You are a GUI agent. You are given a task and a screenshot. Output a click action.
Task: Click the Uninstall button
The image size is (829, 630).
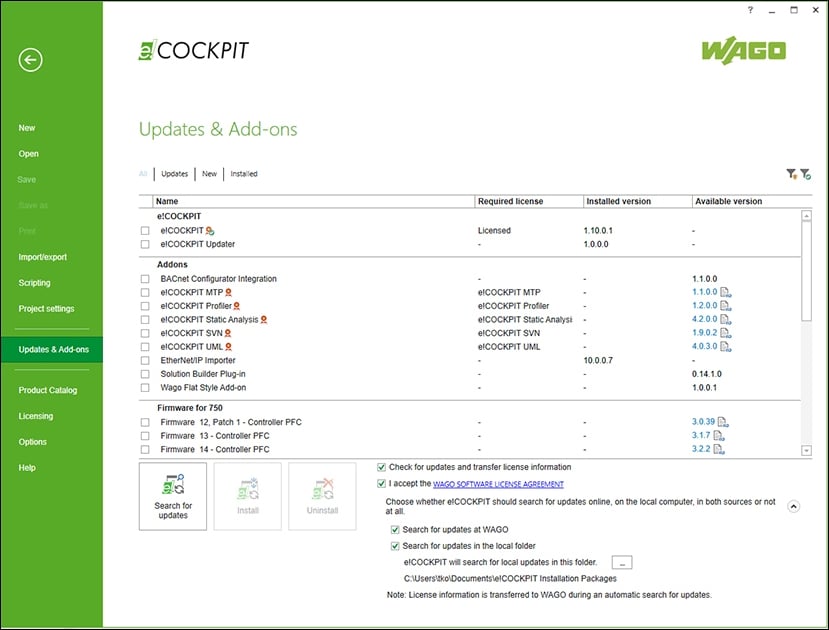click(322, 496)
